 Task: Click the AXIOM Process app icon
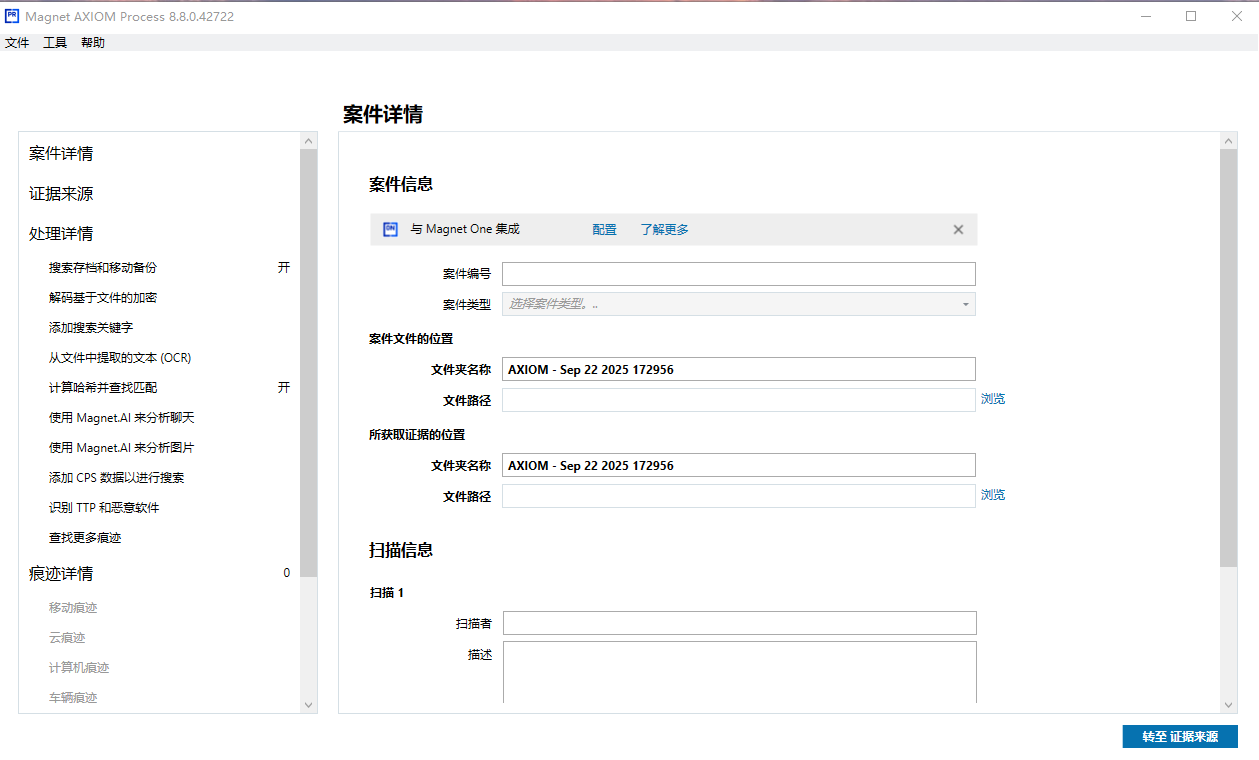[x=13, y=16]
